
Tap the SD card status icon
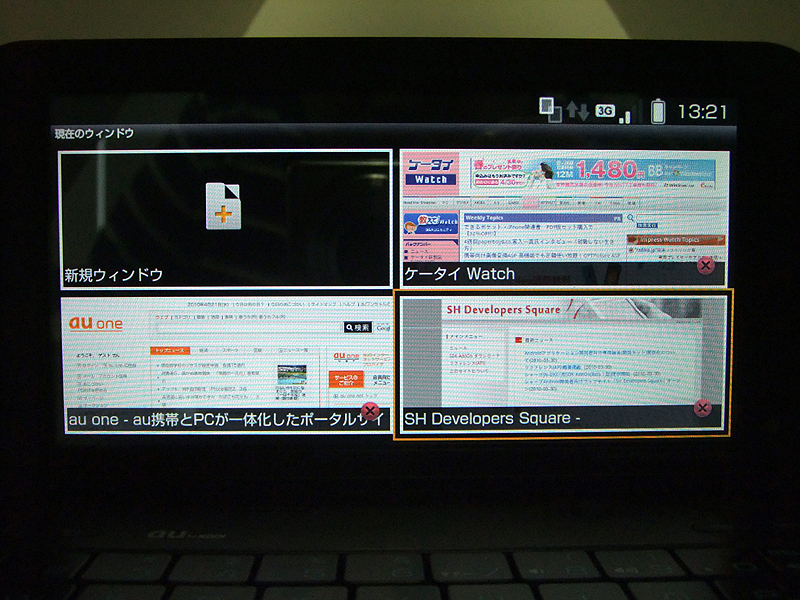tap(550, 110)
